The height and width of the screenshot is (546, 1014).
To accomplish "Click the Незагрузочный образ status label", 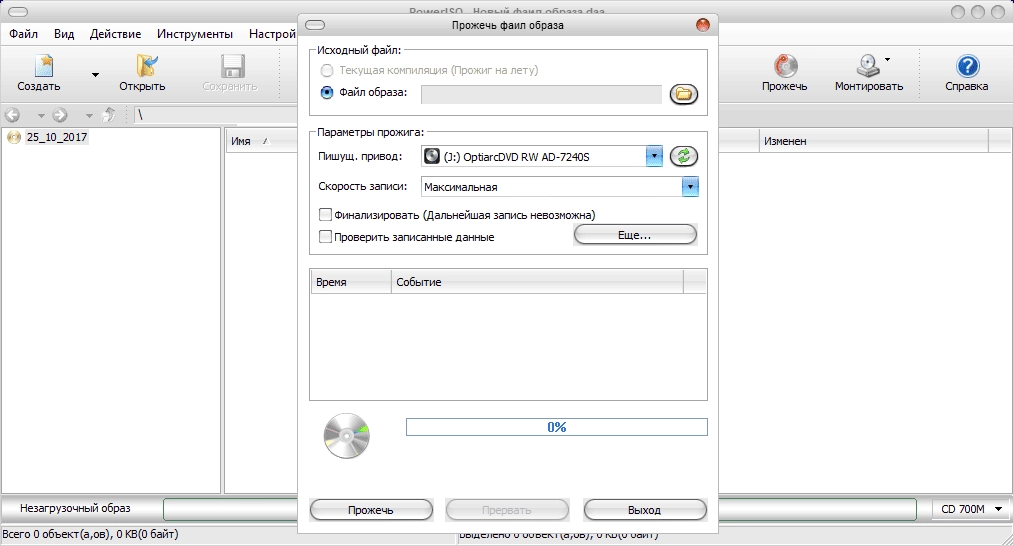I will coord(75,508).
